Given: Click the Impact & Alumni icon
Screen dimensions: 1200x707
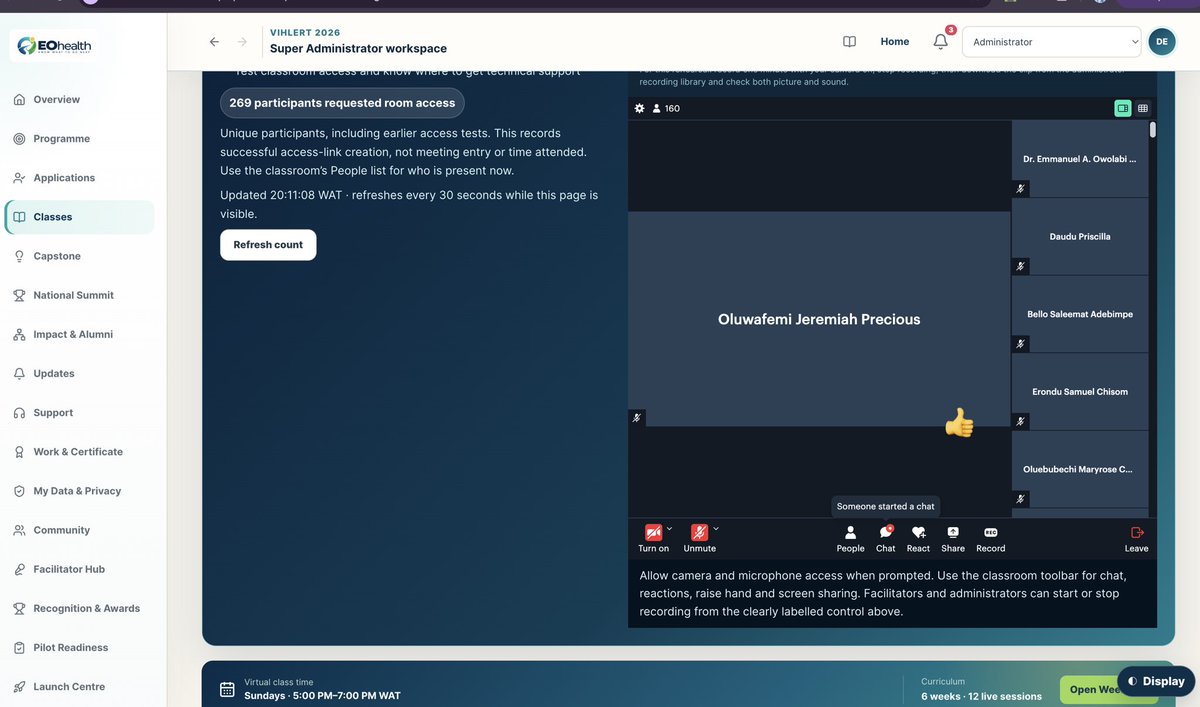Looking at the screenshot, I should coord(19,334).
